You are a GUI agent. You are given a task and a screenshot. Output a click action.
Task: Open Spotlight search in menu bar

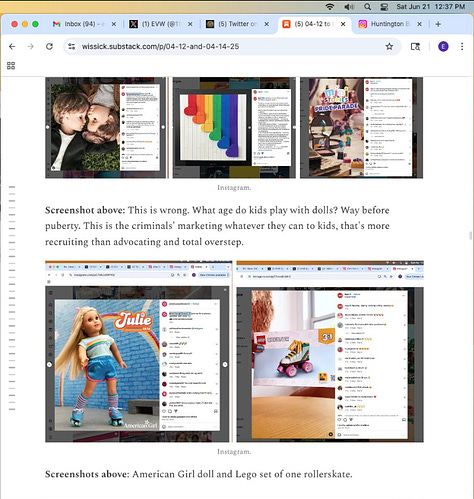(367, 7)
